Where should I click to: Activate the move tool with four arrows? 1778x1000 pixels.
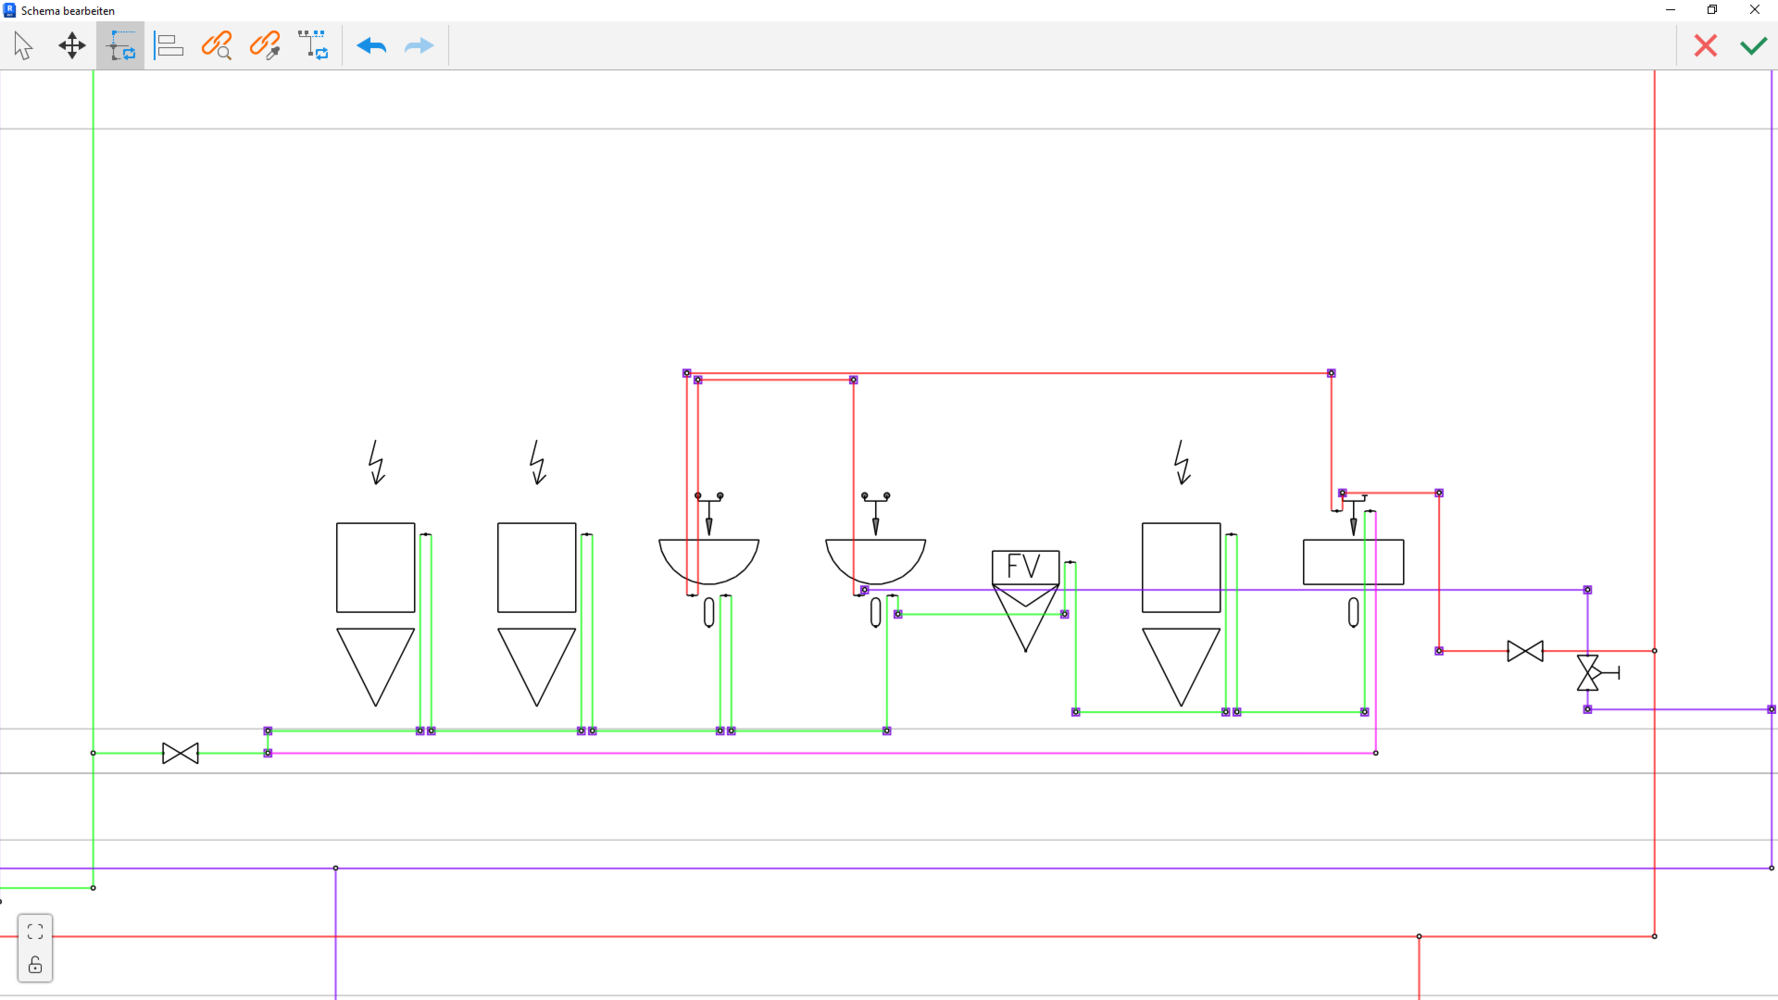[72, 46]
